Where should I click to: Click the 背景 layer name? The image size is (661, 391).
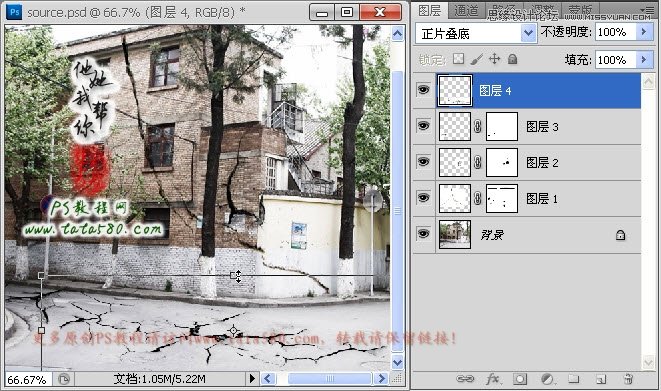[492, 235]
